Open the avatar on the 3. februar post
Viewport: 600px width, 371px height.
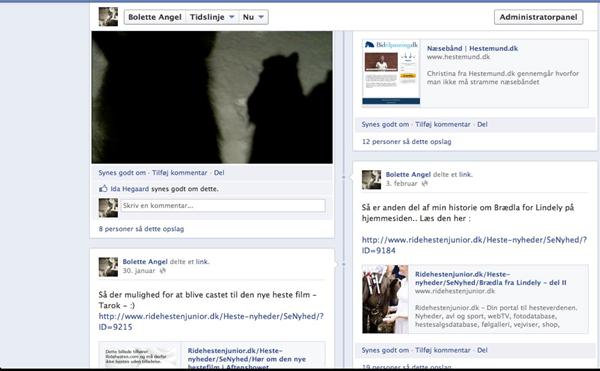click(372, 180)
